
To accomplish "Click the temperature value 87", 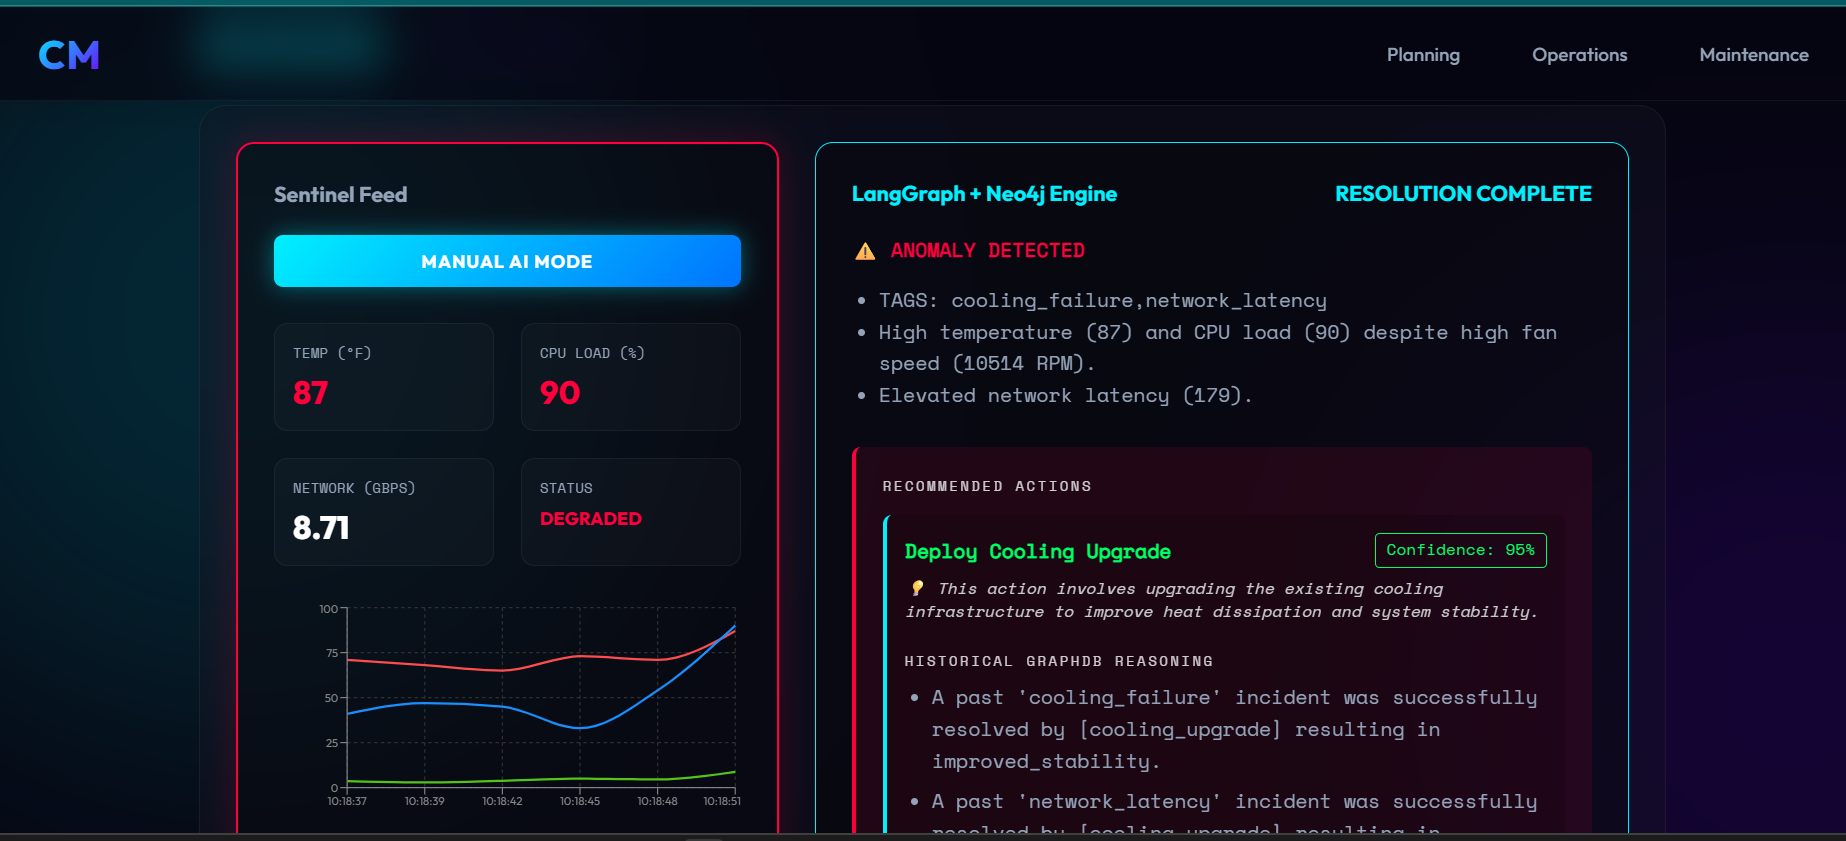I will coord(310,393).
